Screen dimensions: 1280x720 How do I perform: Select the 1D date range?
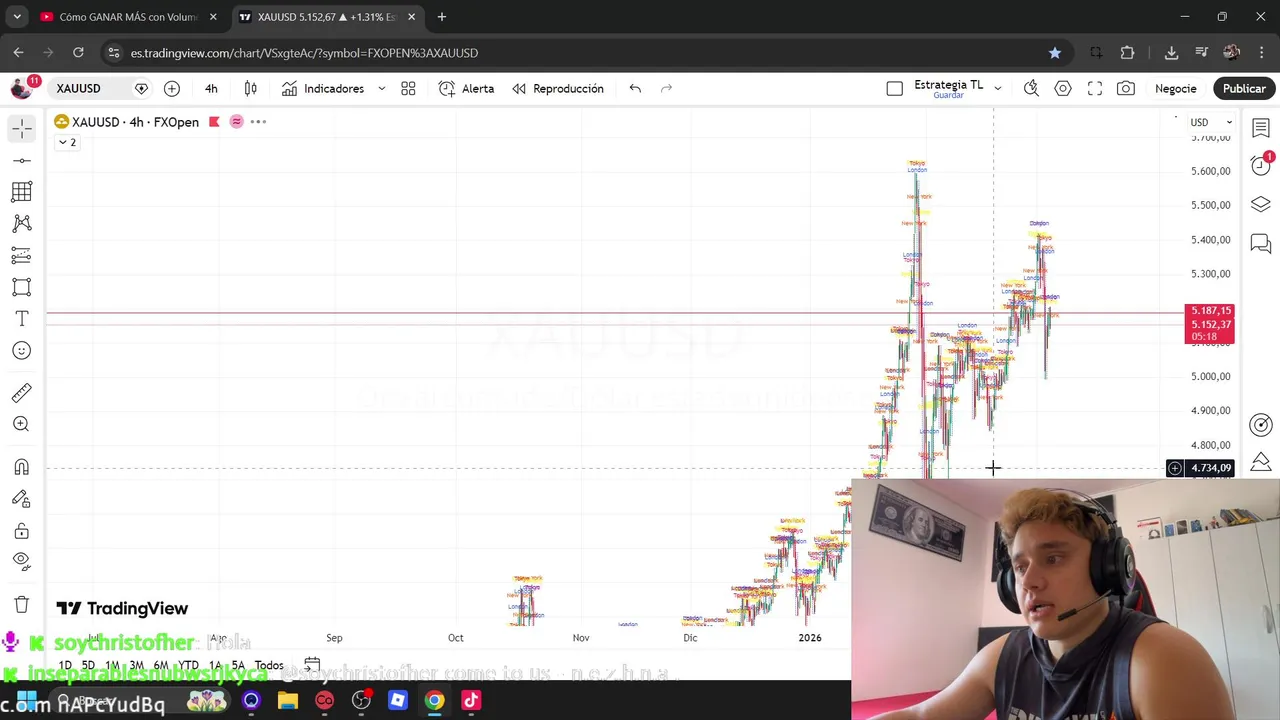tap(65, 665)
